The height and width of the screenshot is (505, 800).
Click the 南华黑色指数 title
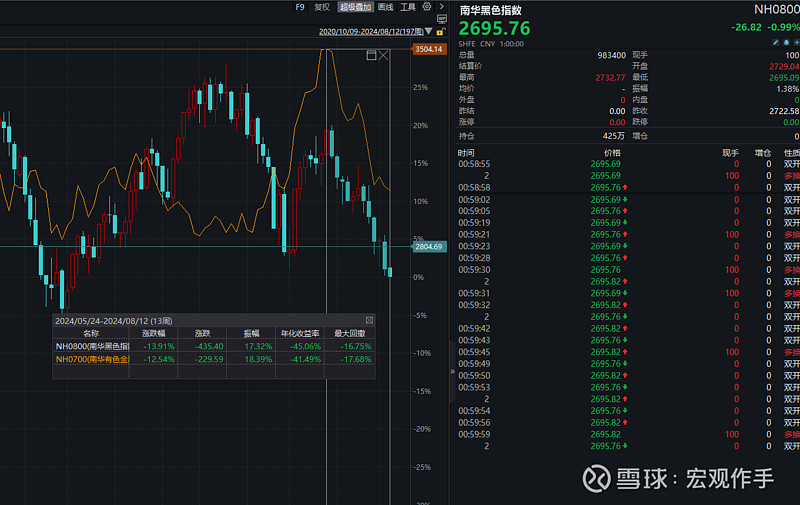tap(491, 10)
